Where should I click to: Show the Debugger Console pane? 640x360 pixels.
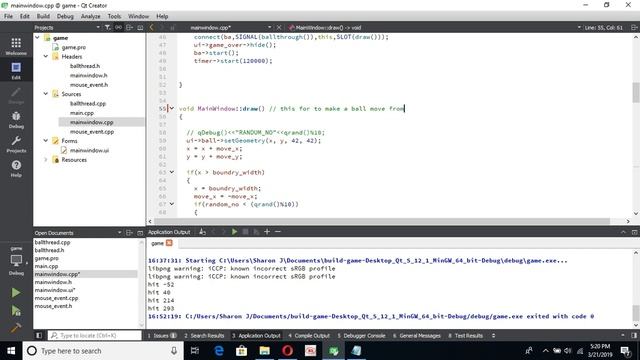click(361, 336)
